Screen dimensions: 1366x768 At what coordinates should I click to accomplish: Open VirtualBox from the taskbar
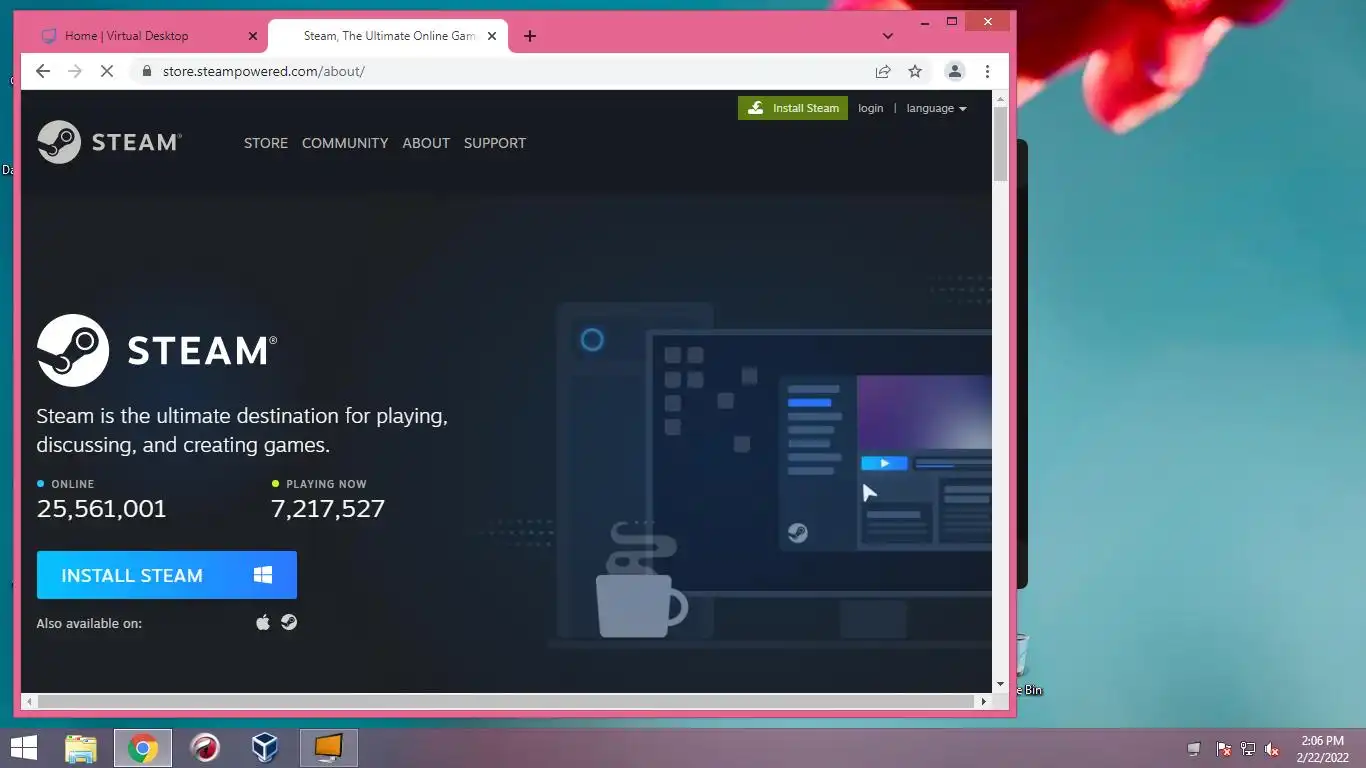(265, 748)
